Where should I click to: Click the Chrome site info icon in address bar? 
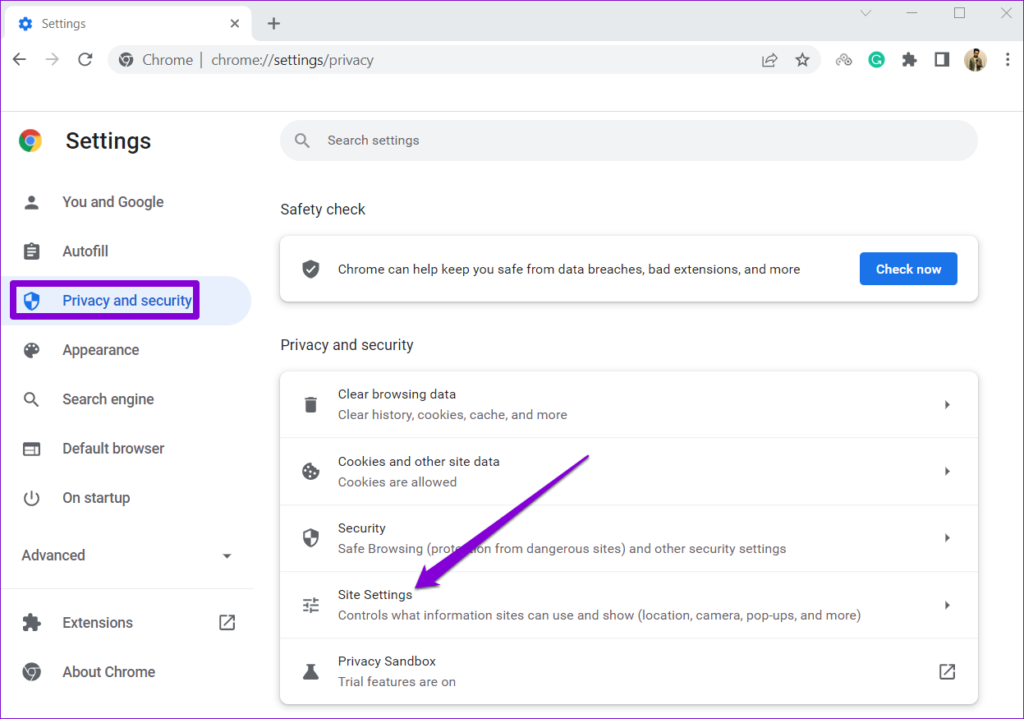pyautogui.click(x=126, y=60)
